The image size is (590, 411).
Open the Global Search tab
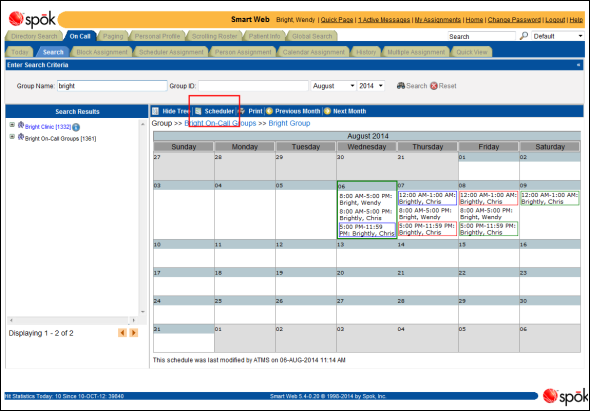pos(312,36)
